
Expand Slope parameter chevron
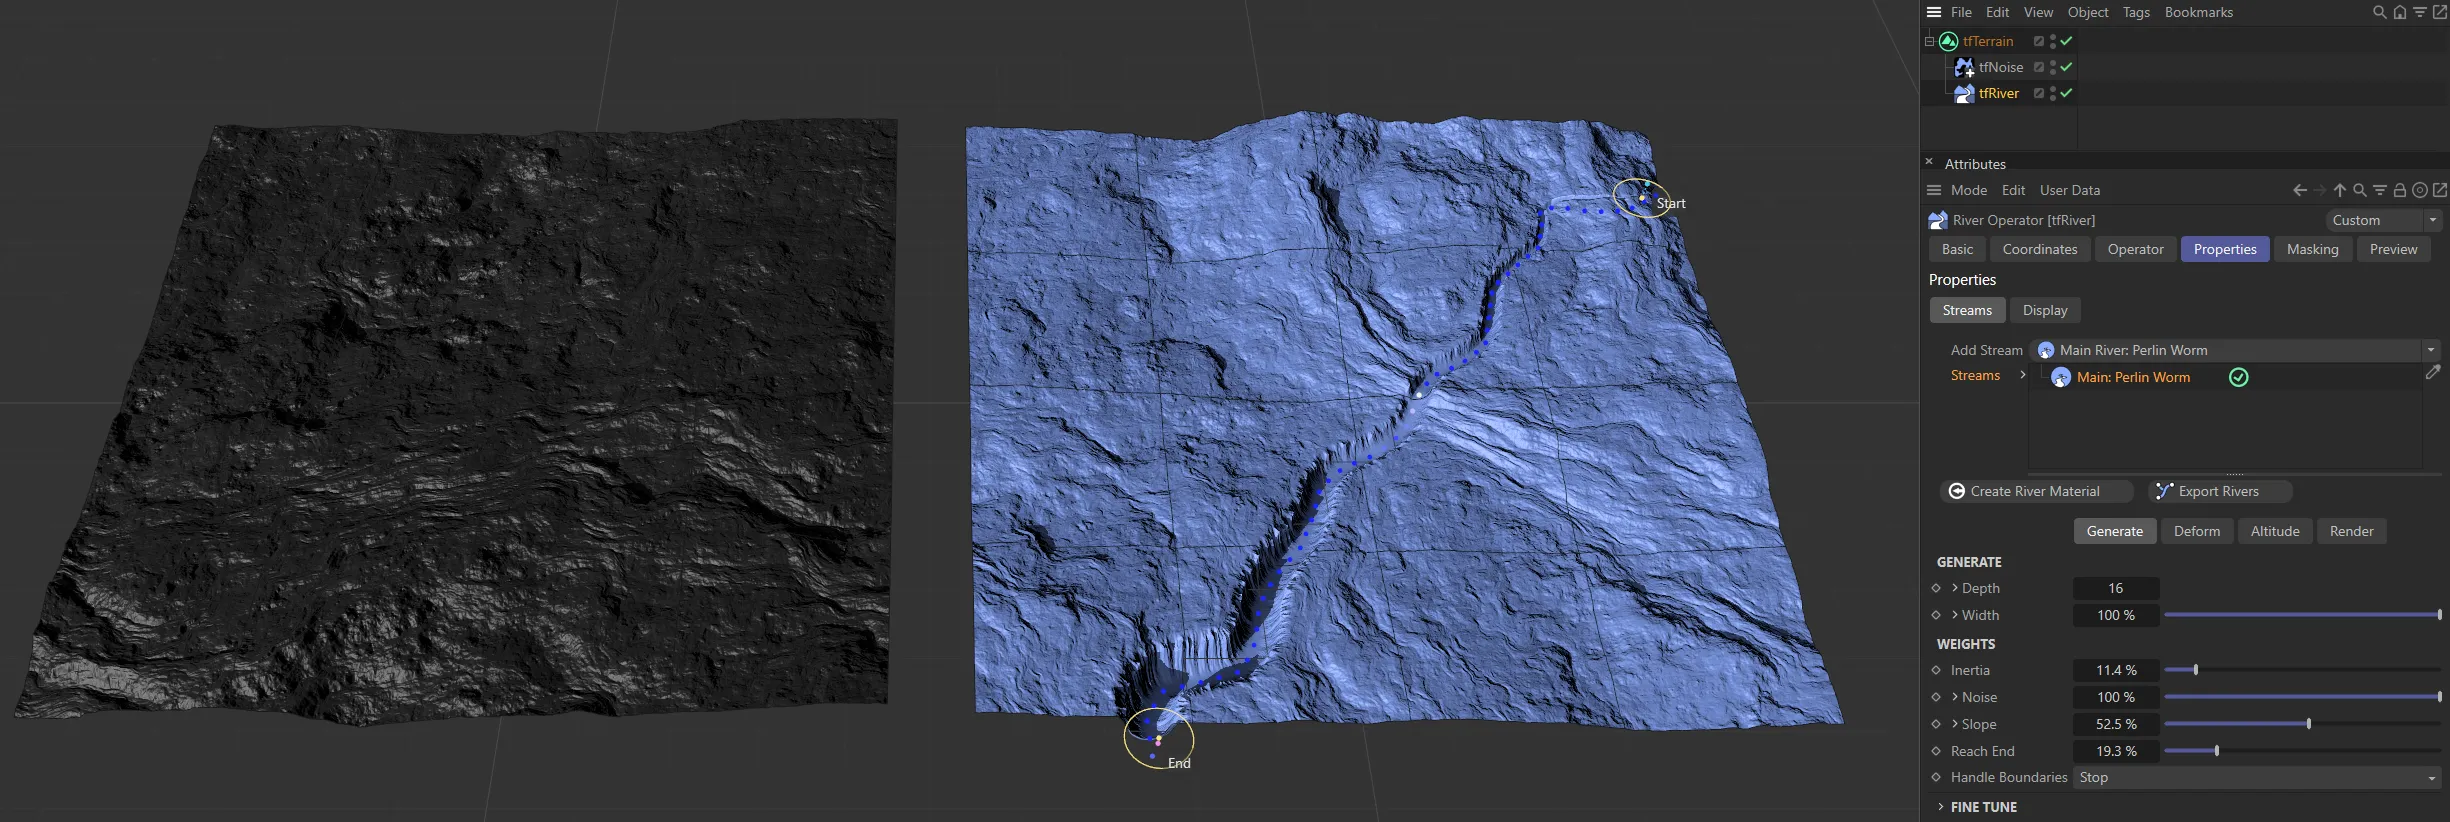tap(1955, 724)
